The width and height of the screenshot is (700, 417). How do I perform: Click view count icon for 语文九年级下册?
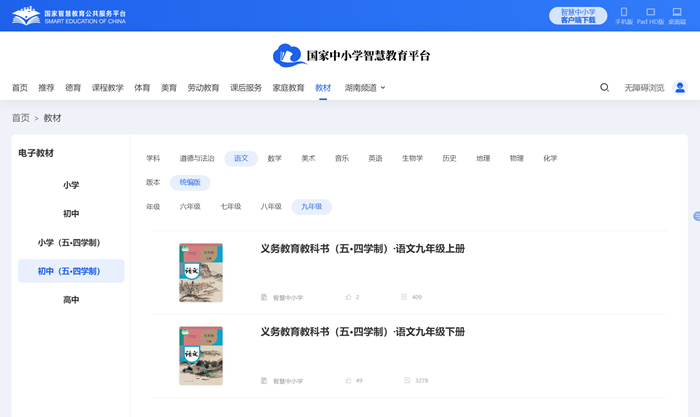(407, 381)
